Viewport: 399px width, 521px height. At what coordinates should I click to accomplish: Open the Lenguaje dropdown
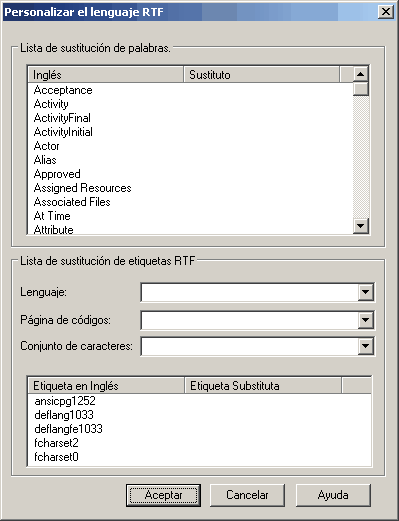(x=365, y=292)
